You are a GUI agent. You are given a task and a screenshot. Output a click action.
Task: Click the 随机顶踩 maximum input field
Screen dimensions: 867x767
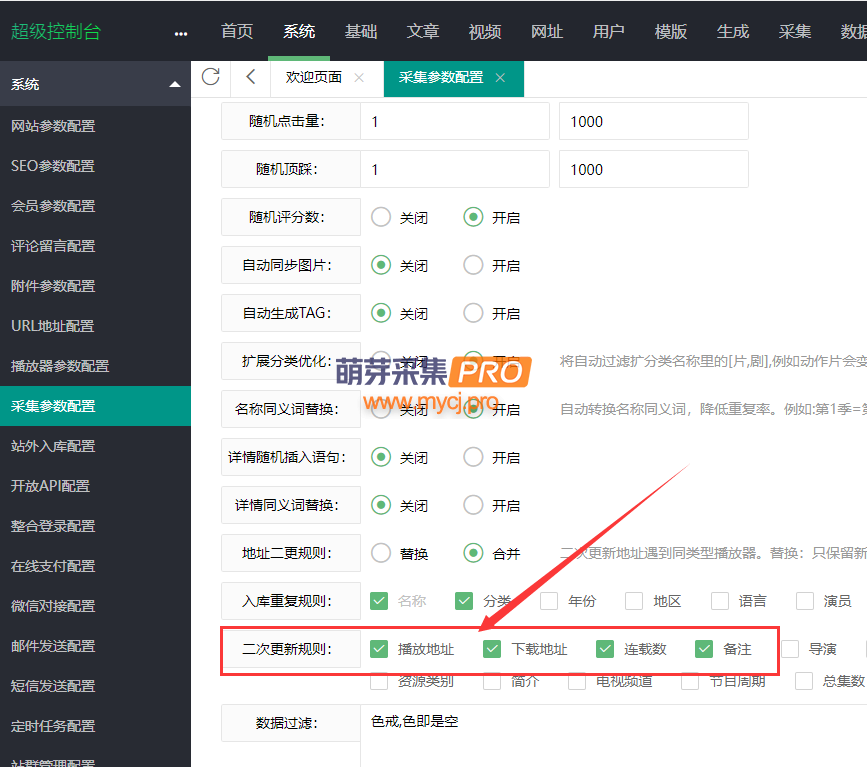[x=654, y=169]
